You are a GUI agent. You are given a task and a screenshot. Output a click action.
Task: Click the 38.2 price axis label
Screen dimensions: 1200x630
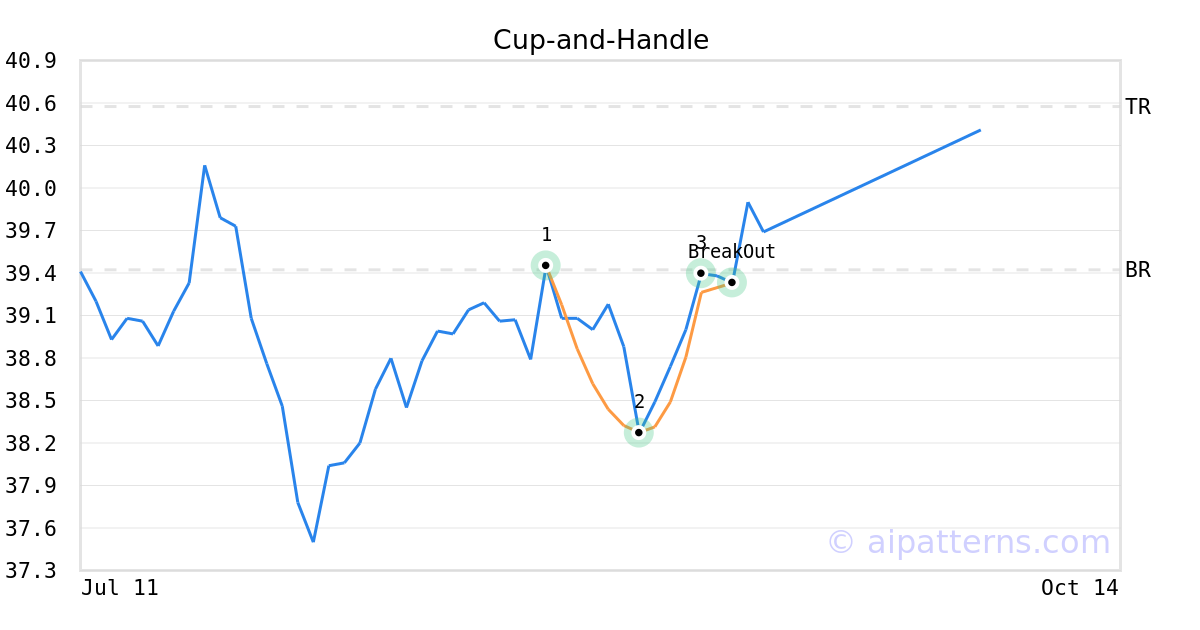30,443
